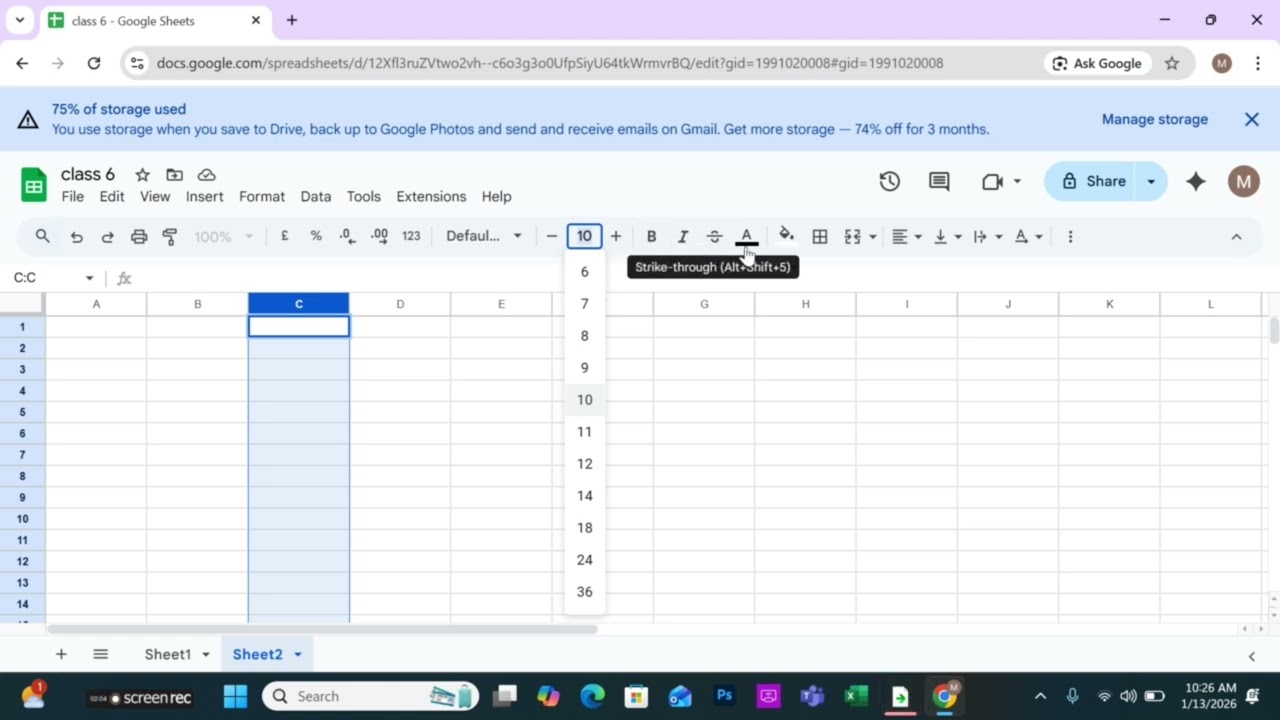Hide the menus with collapse arrow
The width and height of the screenshot is (1280, 720).
coord(1236,236)
